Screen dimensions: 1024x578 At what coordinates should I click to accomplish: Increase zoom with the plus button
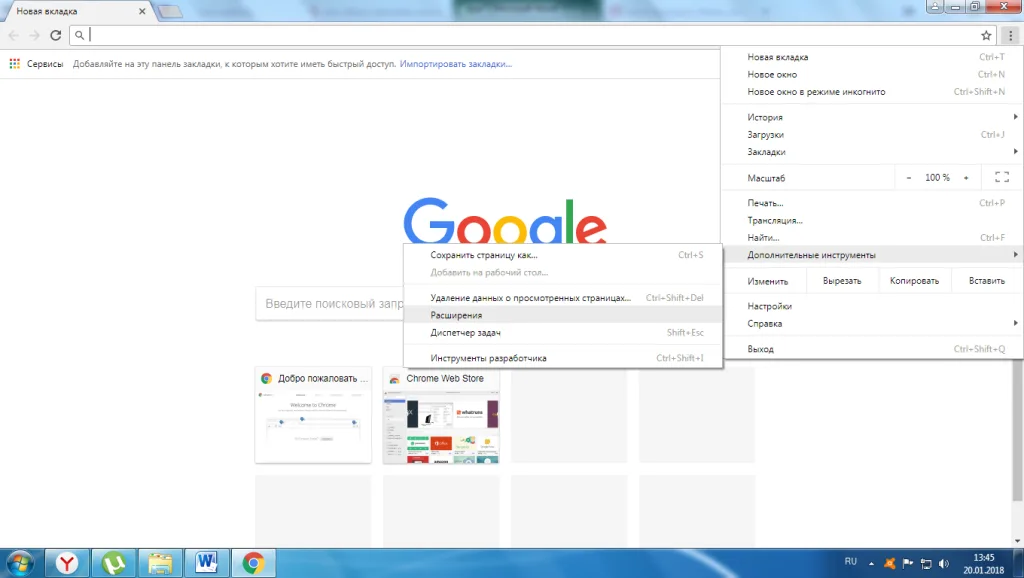966,178
